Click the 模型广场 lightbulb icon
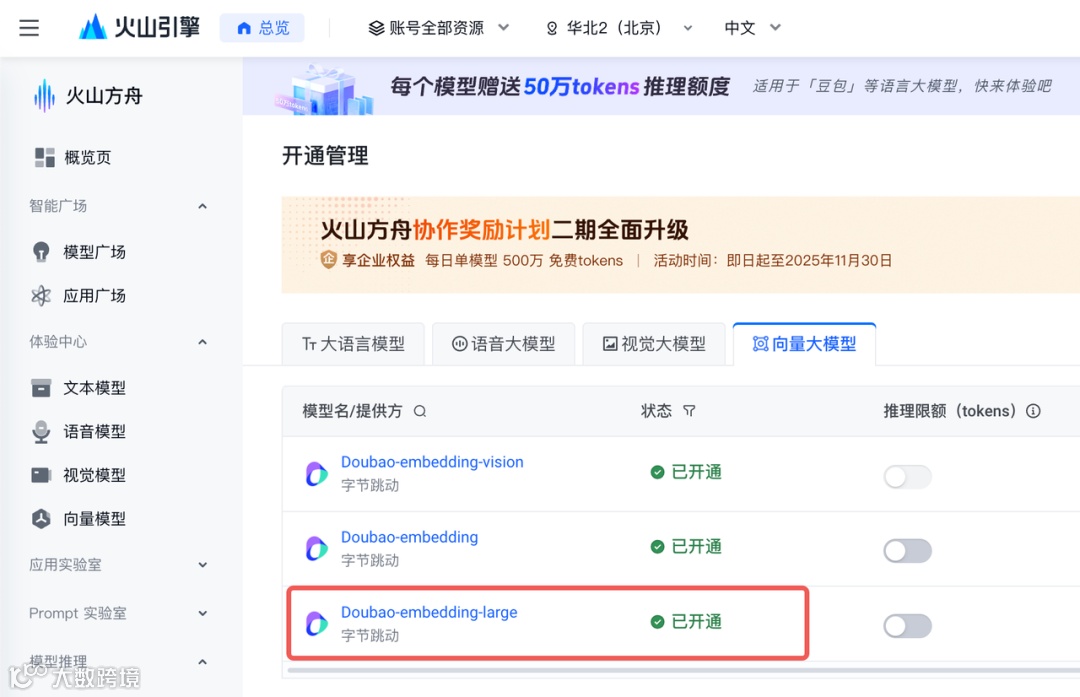This screenshot has width=1080, height=697. 41,252
